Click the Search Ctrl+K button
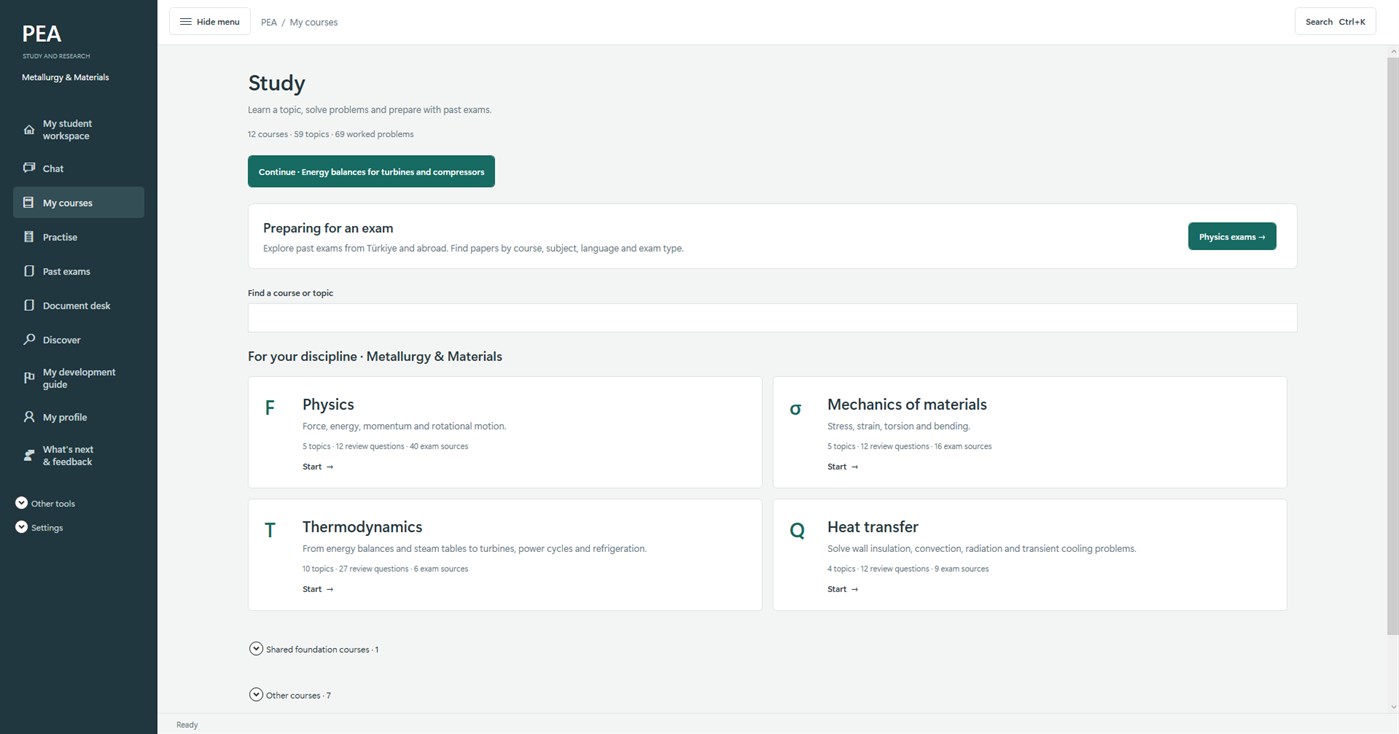Screen dimensions: 1399x734 pyautogui.click(x=1335, y=21)
